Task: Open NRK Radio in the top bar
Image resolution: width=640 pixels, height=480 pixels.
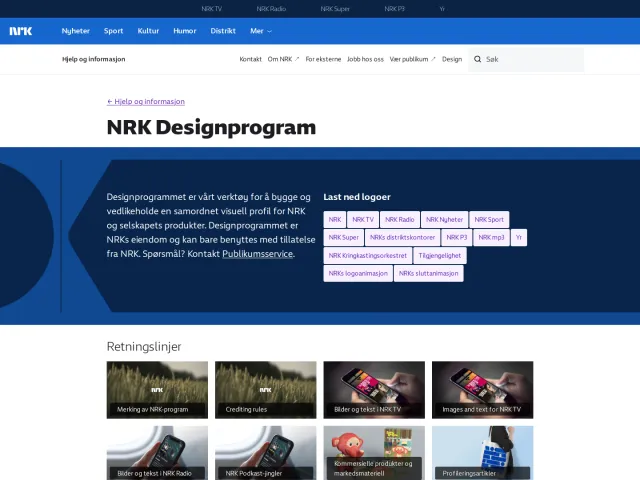Action: (x=271, y=9)
